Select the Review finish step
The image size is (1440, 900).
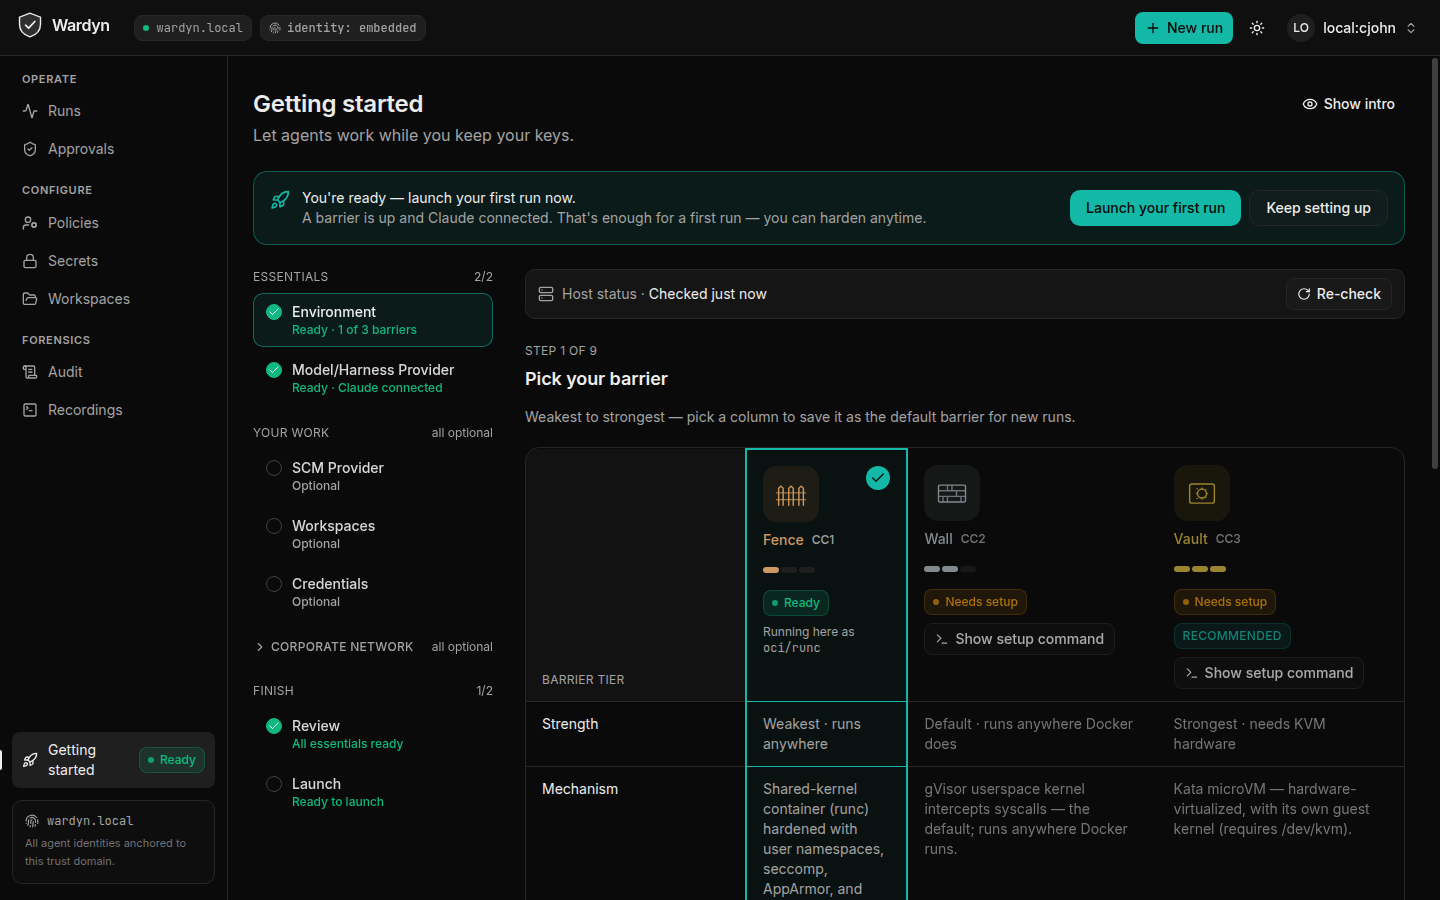[x=373, y=734]
